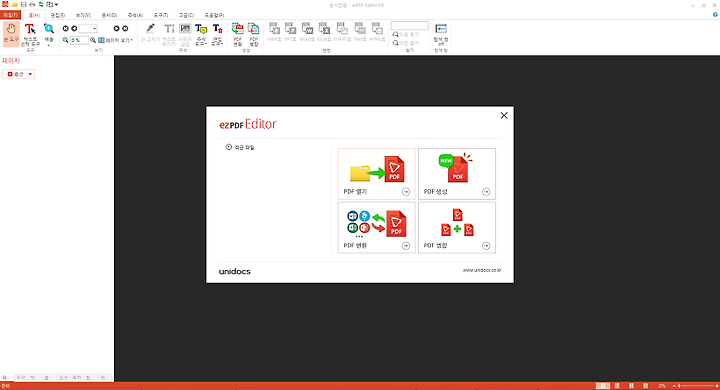Select the Hand tool (손 도구)
This screenshot has height=390, width=720.
click(x=11, y=34)
